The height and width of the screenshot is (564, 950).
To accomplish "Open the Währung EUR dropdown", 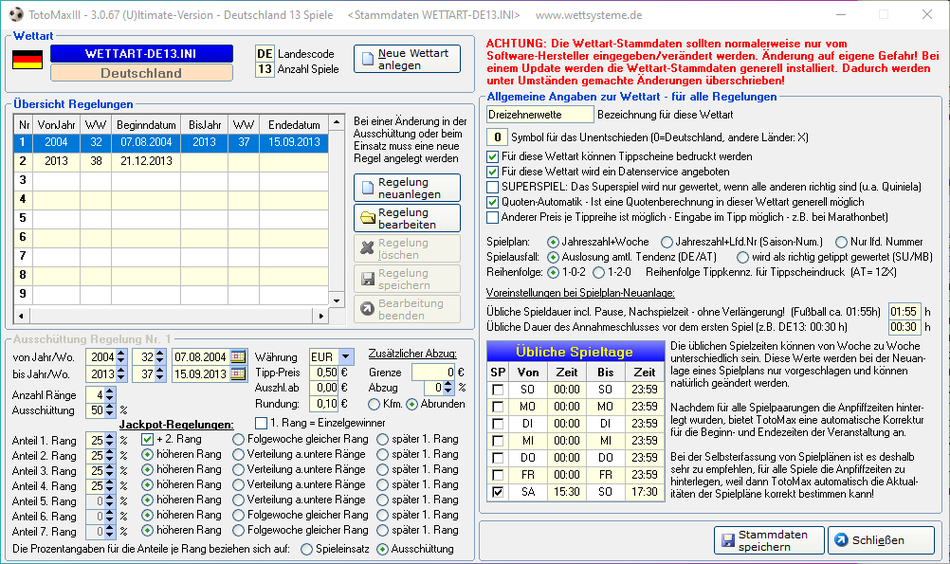I will tap(346, 357).
